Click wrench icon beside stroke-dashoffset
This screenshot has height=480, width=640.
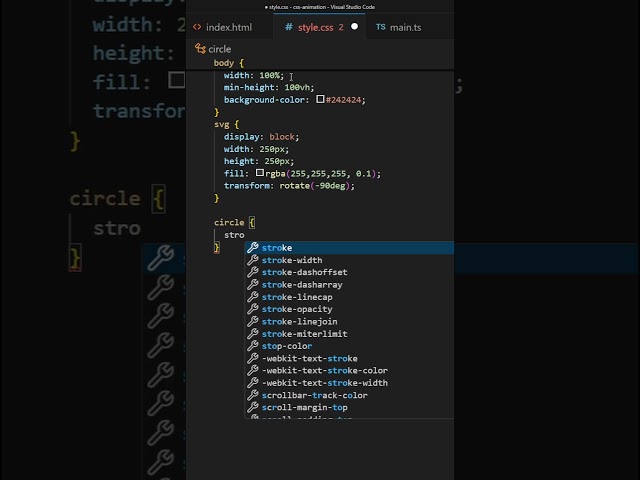(253, 272)
